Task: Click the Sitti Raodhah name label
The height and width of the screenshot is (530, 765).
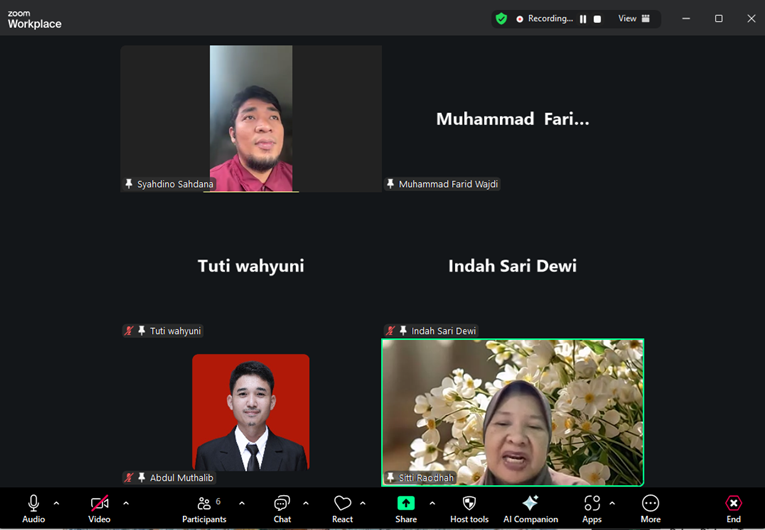Action: tap(426, 478)
